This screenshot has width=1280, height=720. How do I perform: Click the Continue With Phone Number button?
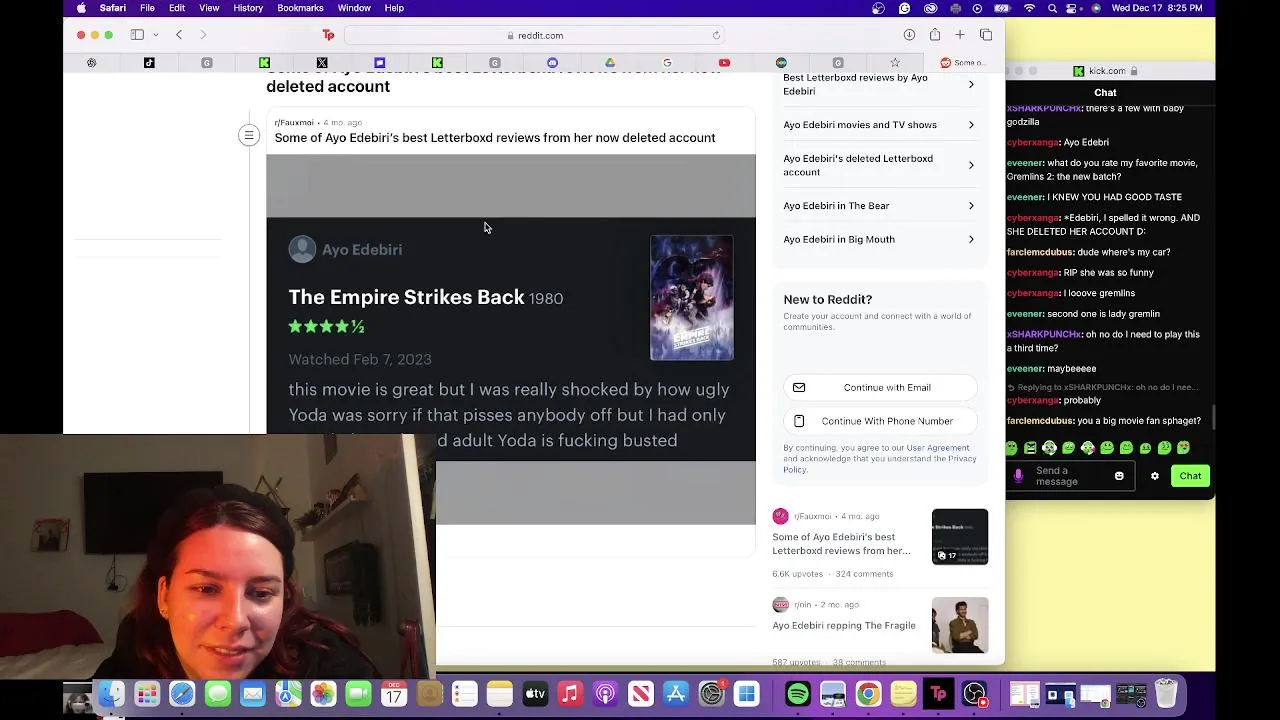coord(880,422)
